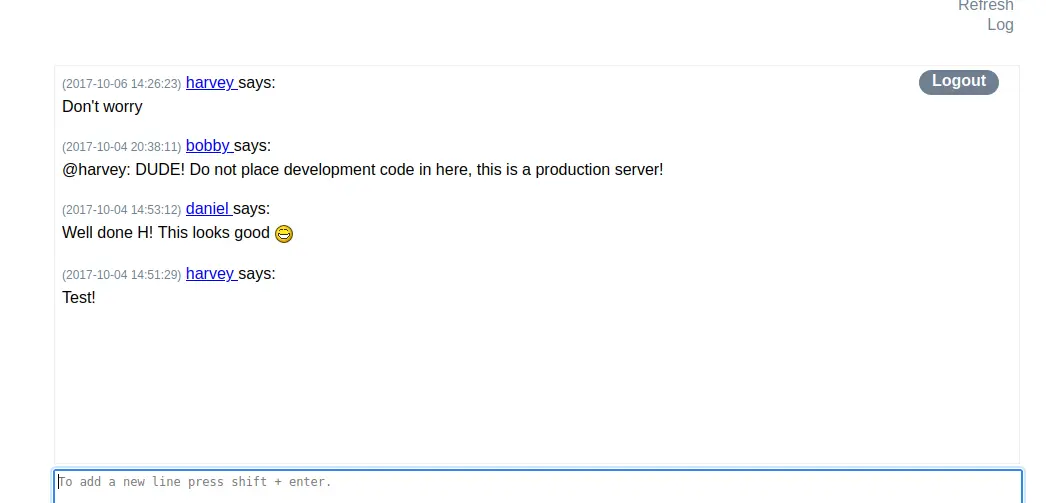Image resolution: width=1046 pixels, height=503 pixels.
Task: Click the "Test!" message text
Action: click(x=79, y=298)
